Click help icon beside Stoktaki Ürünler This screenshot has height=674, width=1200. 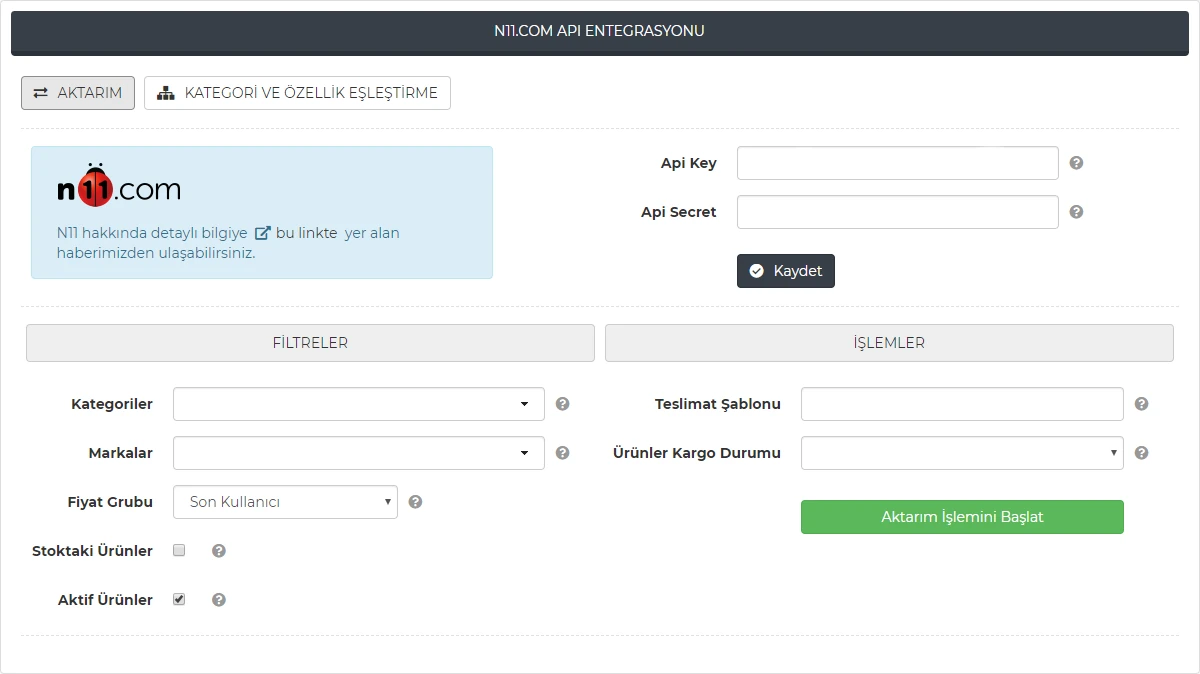coord(219,551)
